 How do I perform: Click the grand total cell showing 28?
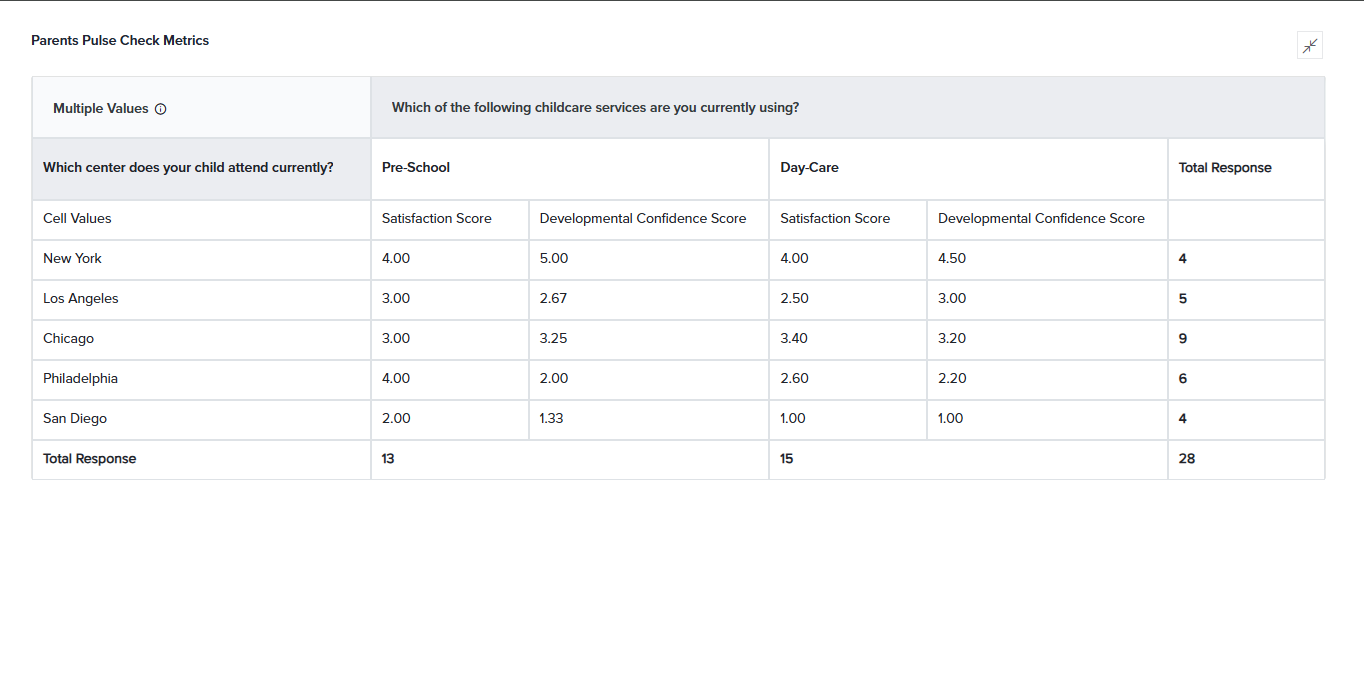pyautogui.click(x=1187, y=459)
